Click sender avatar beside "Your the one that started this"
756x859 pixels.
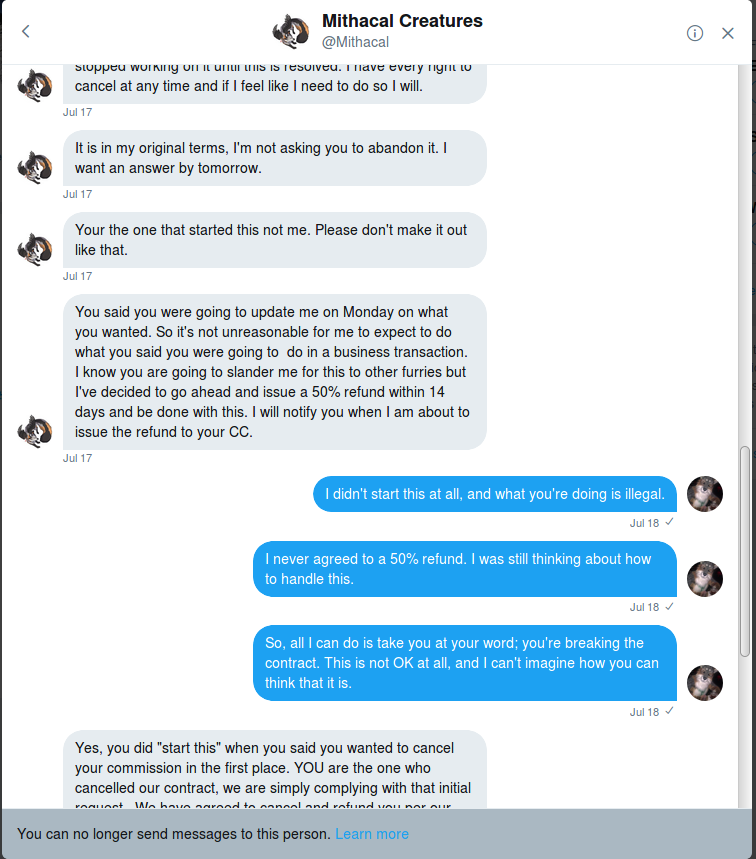point(35,249)
